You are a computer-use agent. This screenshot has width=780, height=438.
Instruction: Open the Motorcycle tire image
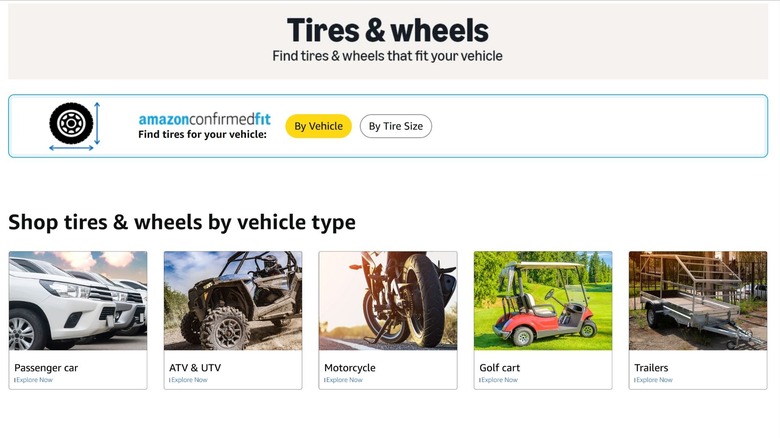coord(388,301)
